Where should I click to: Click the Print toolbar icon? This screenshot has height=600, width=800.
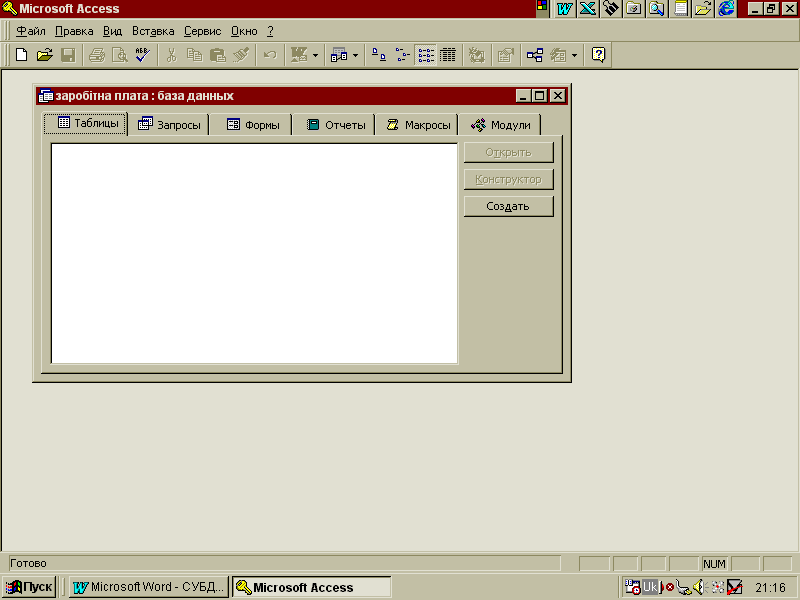point(97,55)
